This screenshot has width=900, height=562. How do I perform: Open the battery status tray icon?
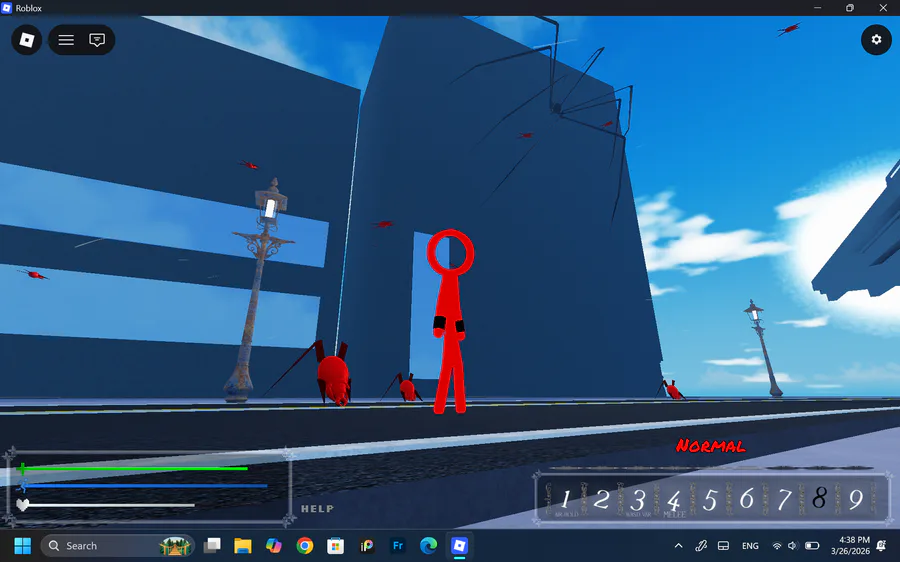(812, 545)
